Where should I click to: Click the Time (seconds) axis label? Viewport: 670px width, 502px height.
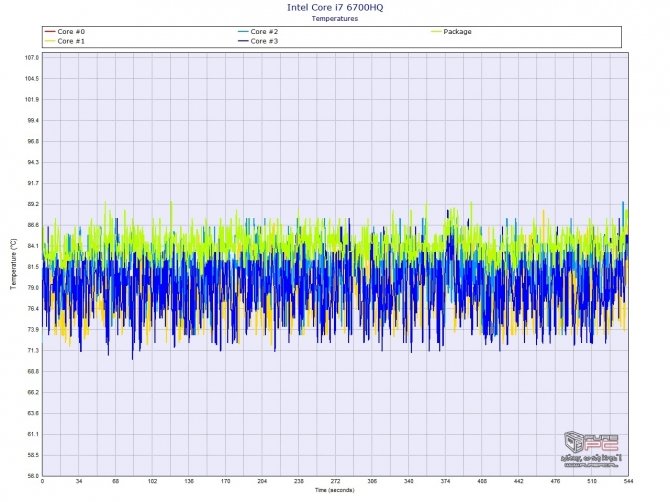[x=335, y=490]
